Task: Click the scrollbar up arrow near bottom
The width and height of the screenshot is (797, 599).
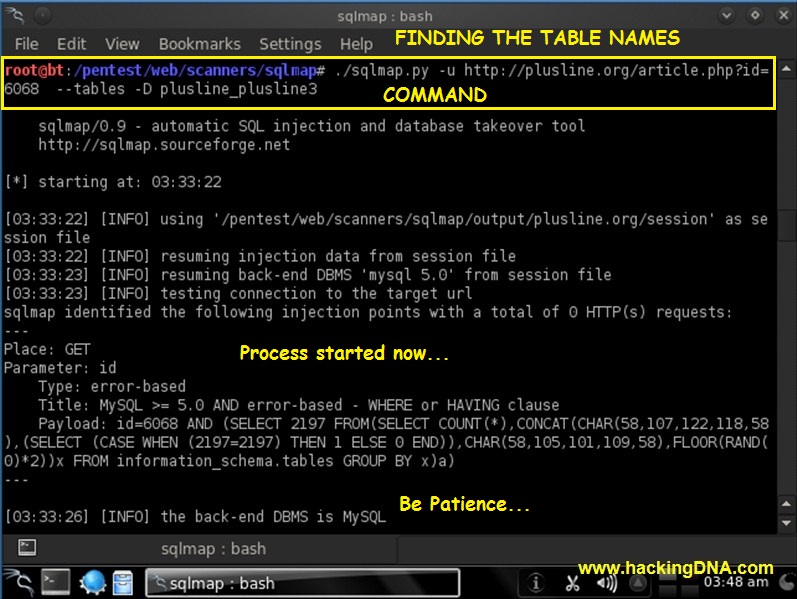Action: coord(786,504)
